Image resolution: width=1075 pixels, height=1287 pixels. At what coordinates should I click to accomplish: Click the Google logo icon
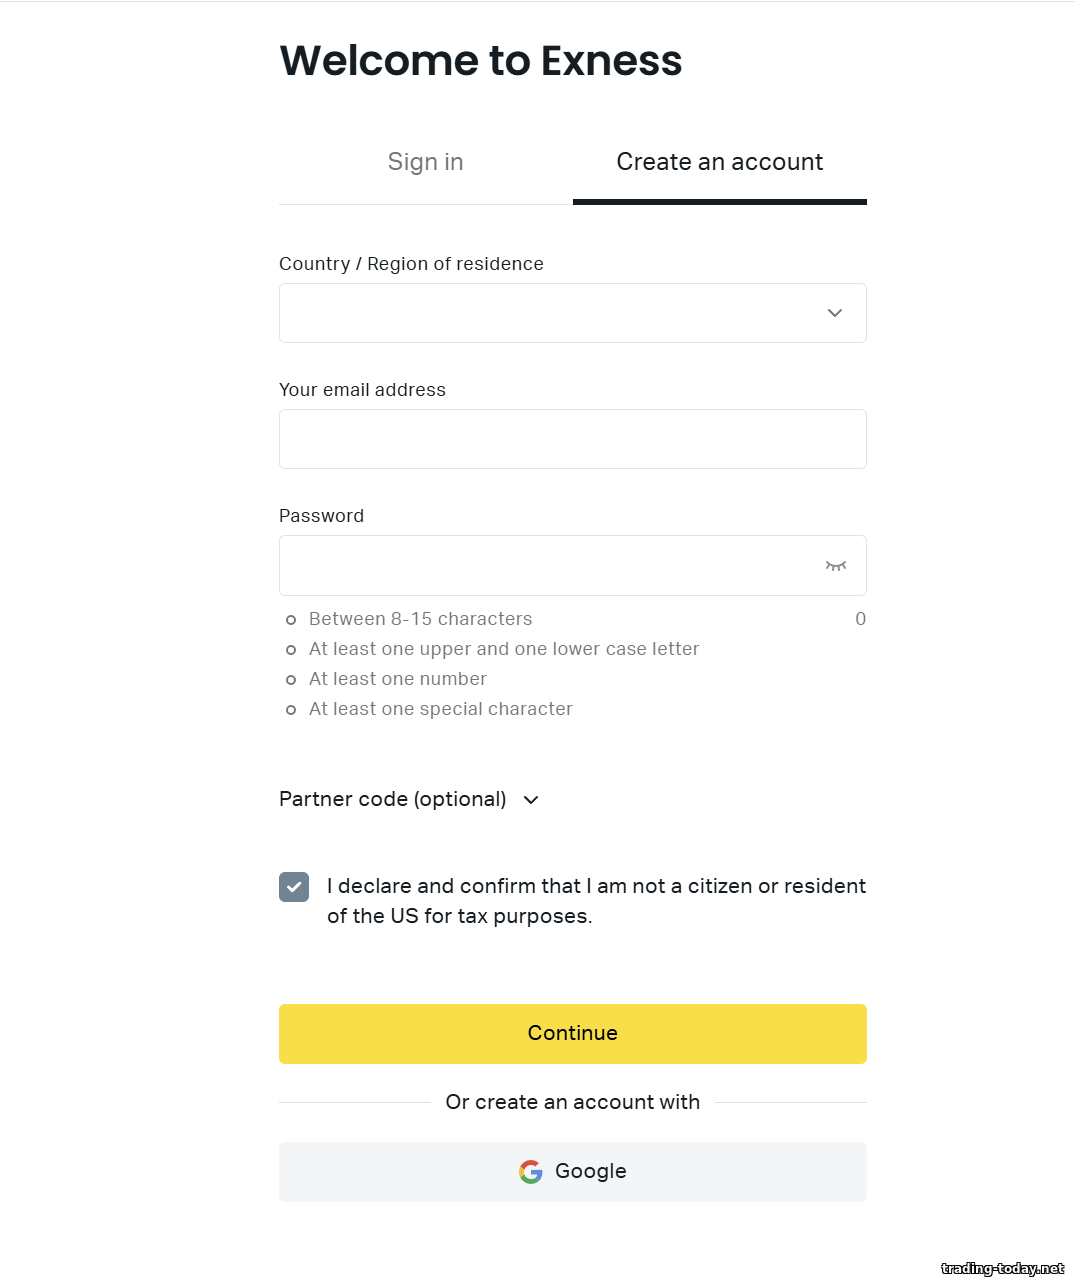531,1172
